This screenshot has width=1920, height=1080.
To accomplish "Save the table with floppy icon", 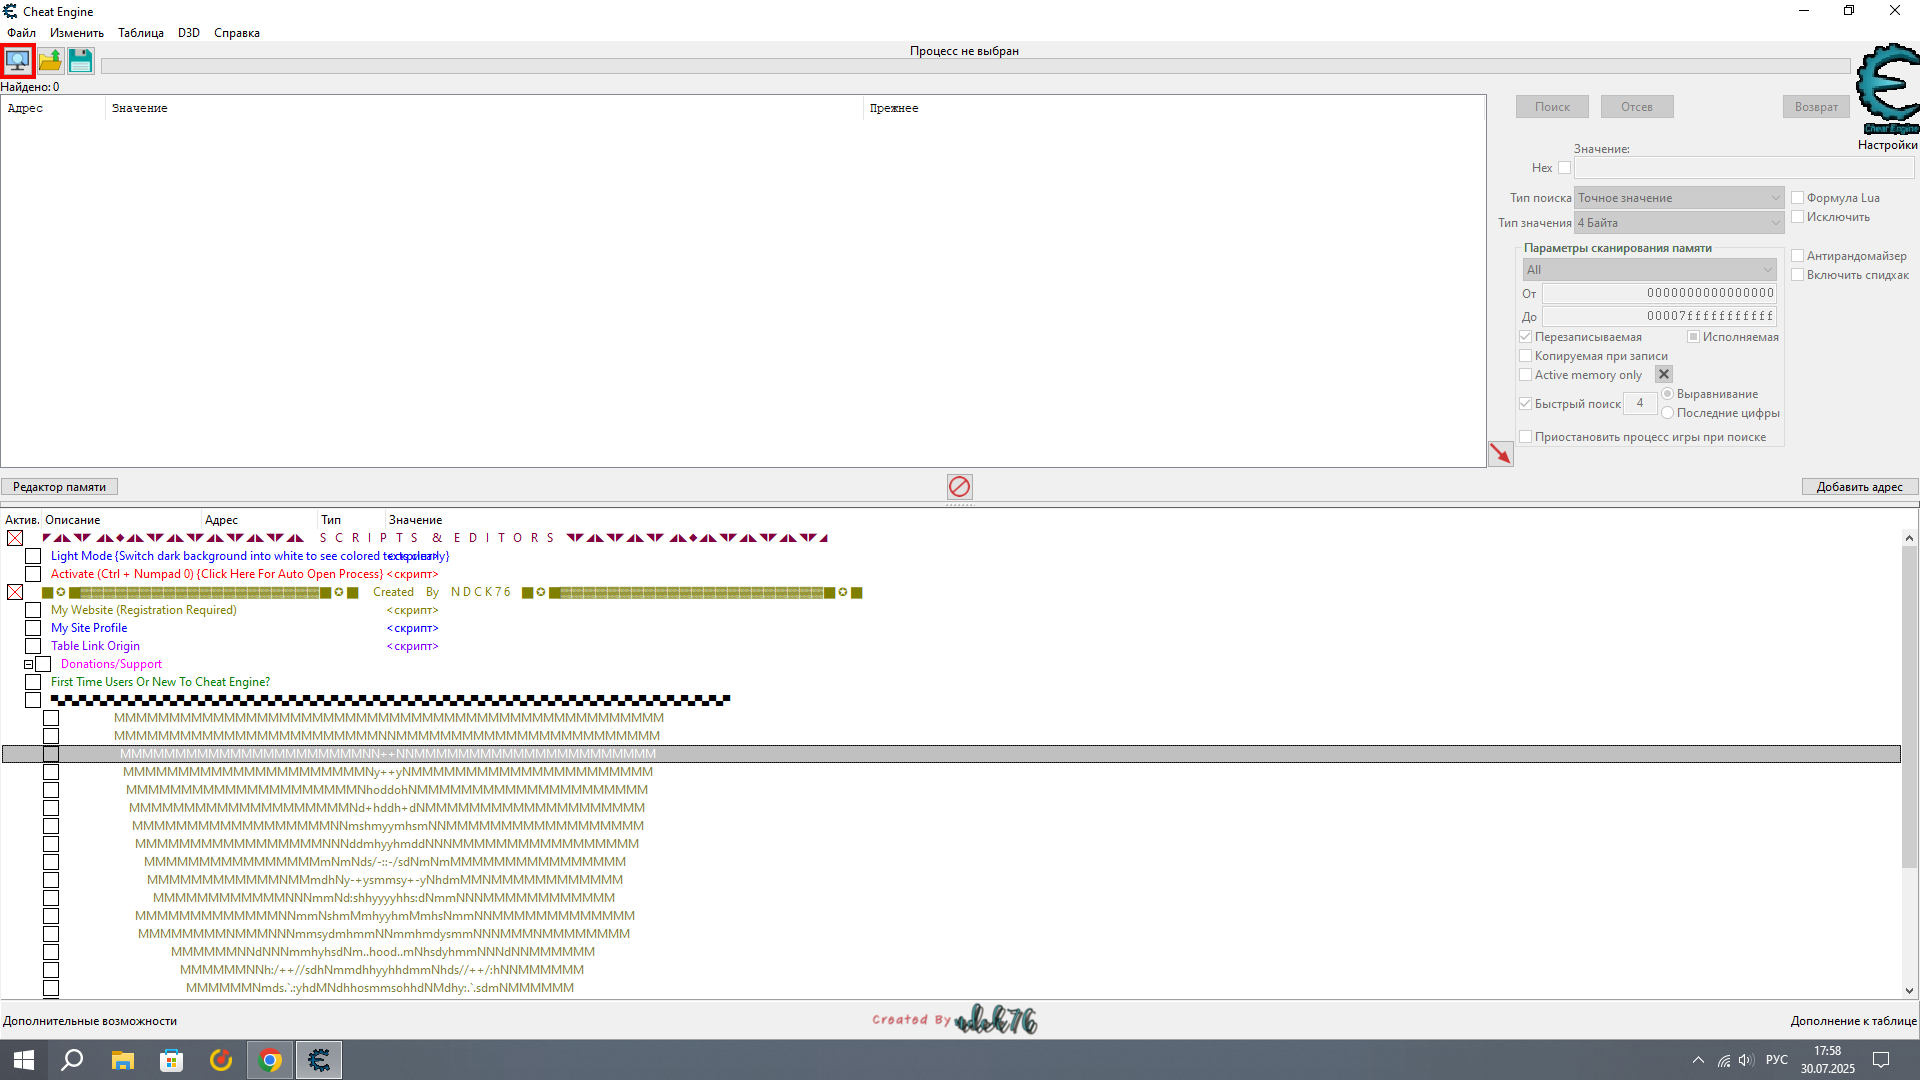I will (81, 61).
